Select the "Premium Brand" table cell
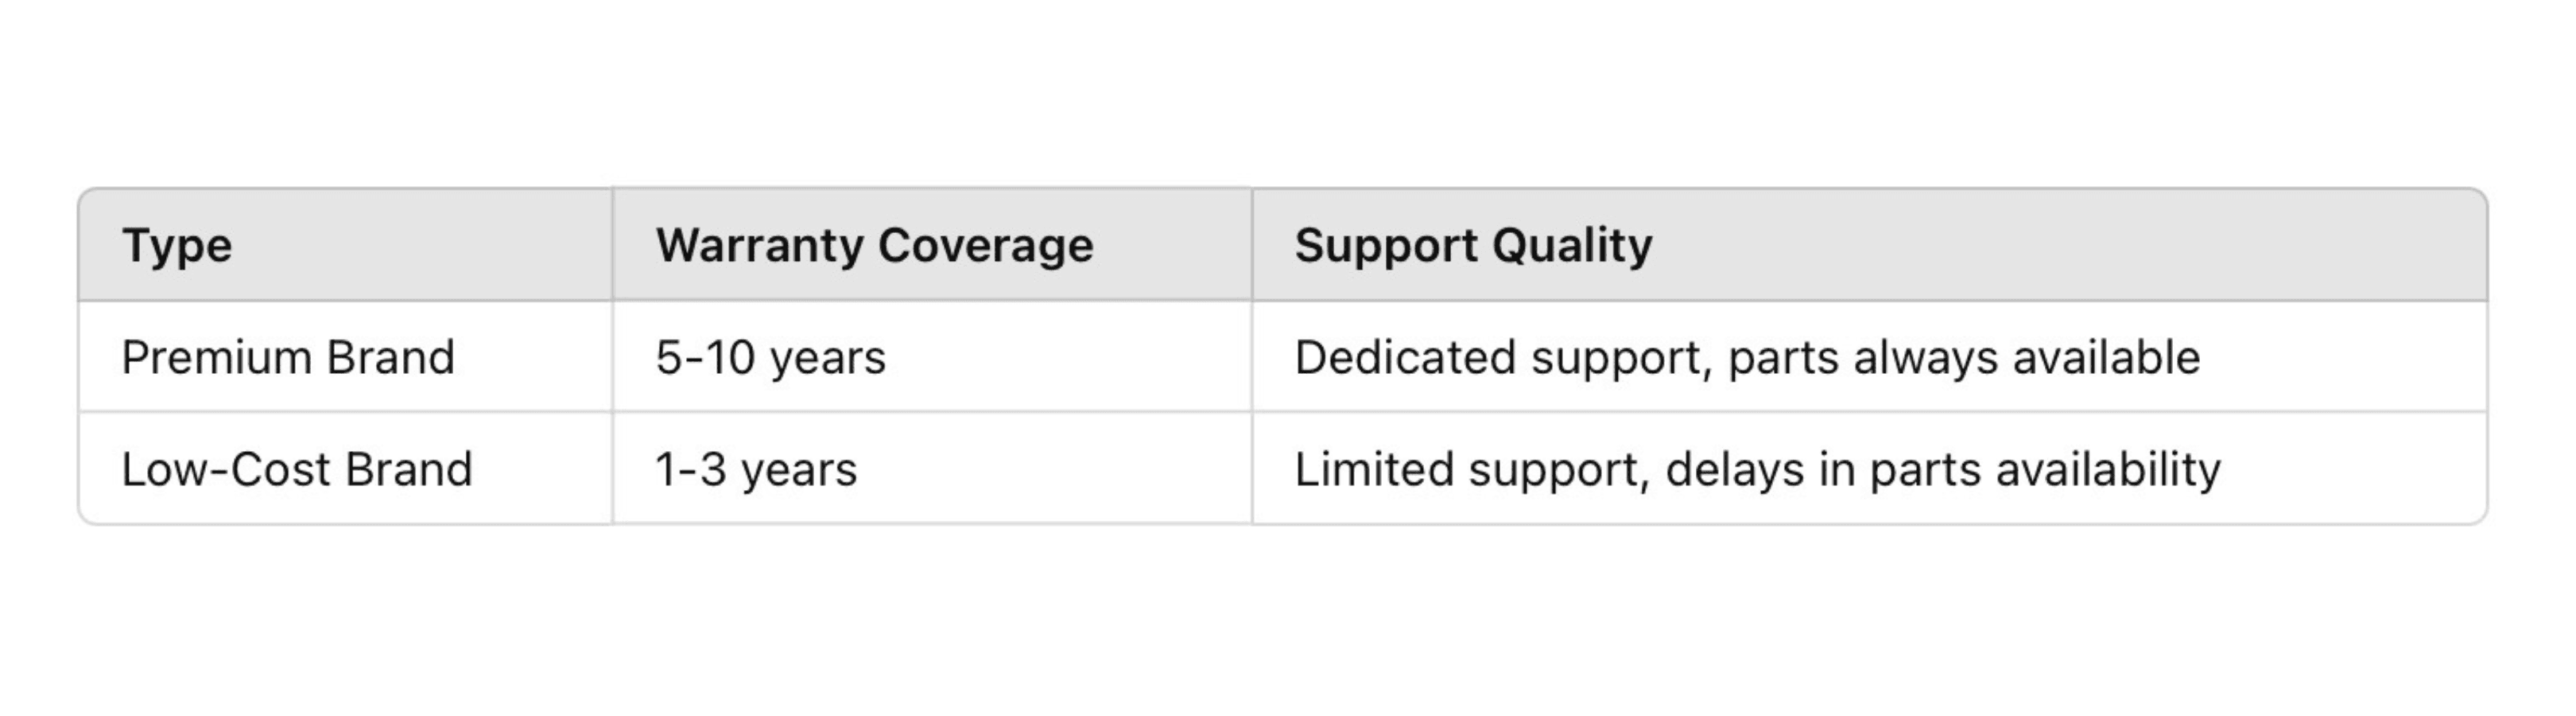 (288, 357)
